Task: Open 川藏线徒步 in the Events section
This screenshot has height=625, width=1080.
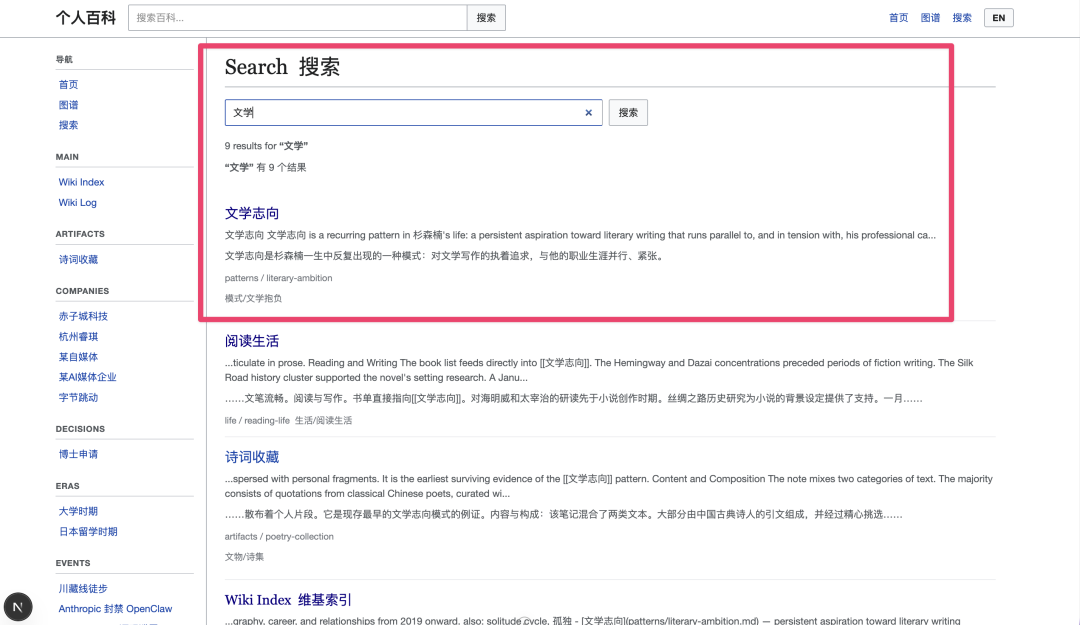Action: (x=83, y=588)
